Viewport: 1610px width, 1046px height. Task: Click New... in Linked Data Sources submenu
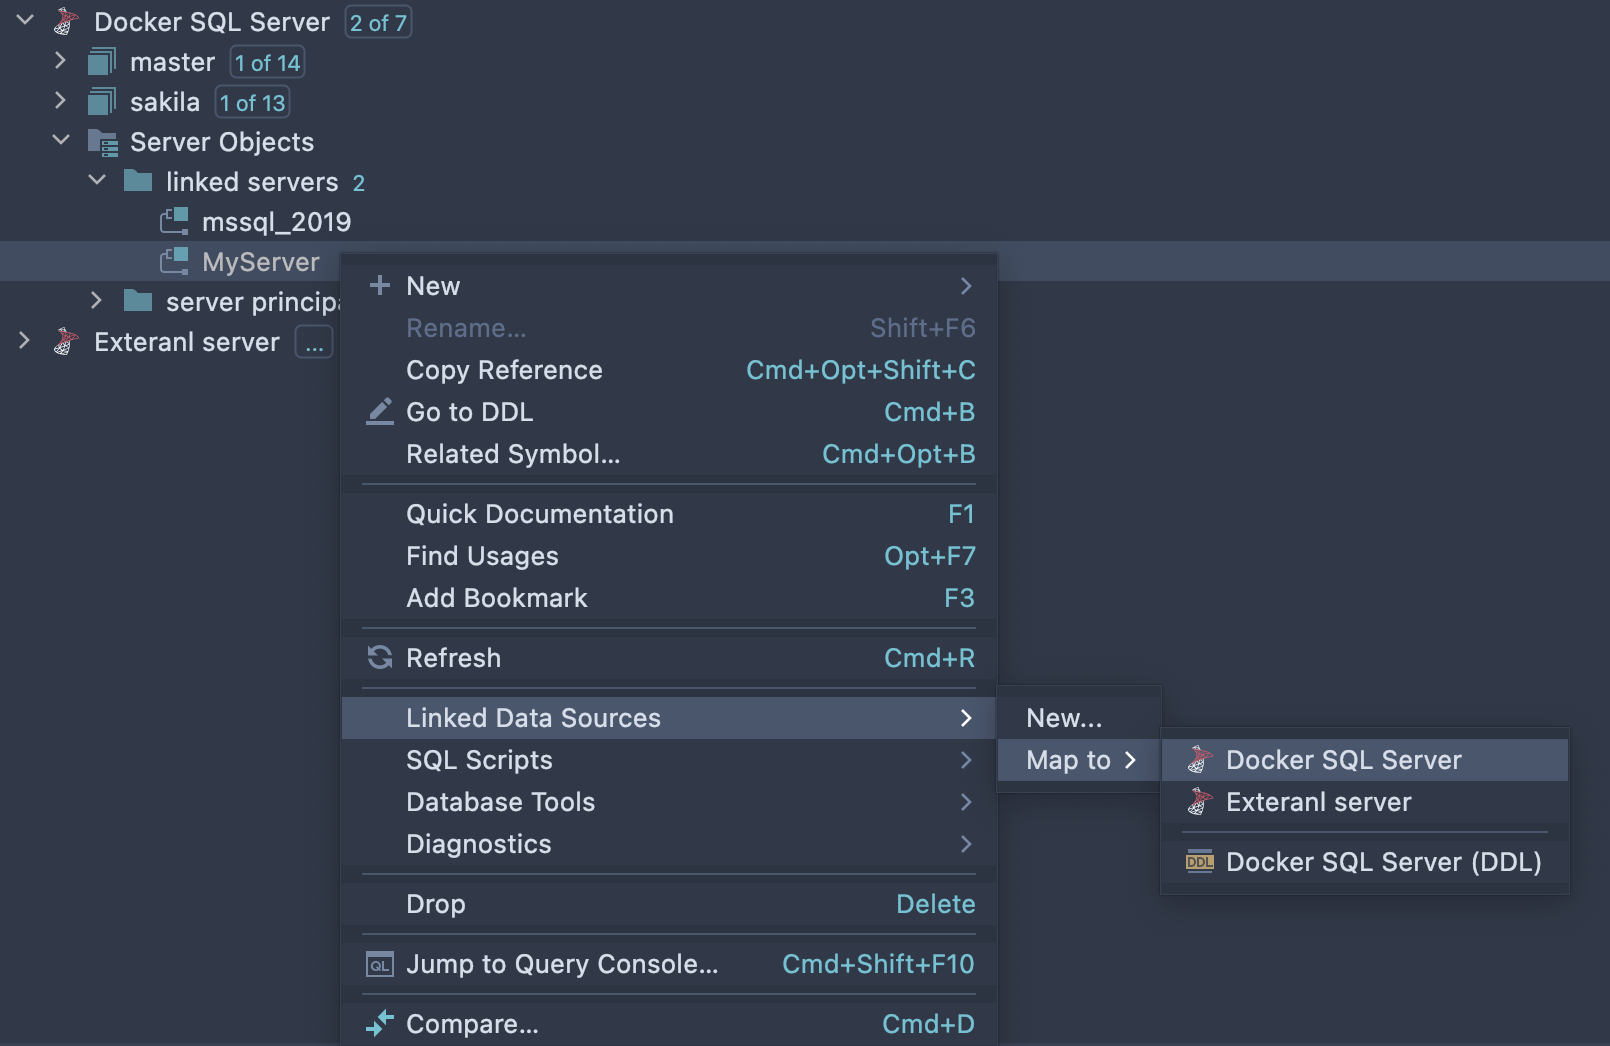coord(1064,718)
